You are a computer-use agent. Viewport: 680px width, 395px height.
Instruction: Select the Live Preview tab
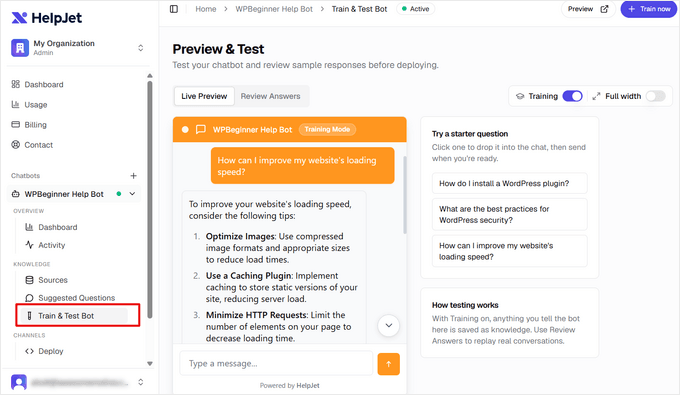[204, 96]
